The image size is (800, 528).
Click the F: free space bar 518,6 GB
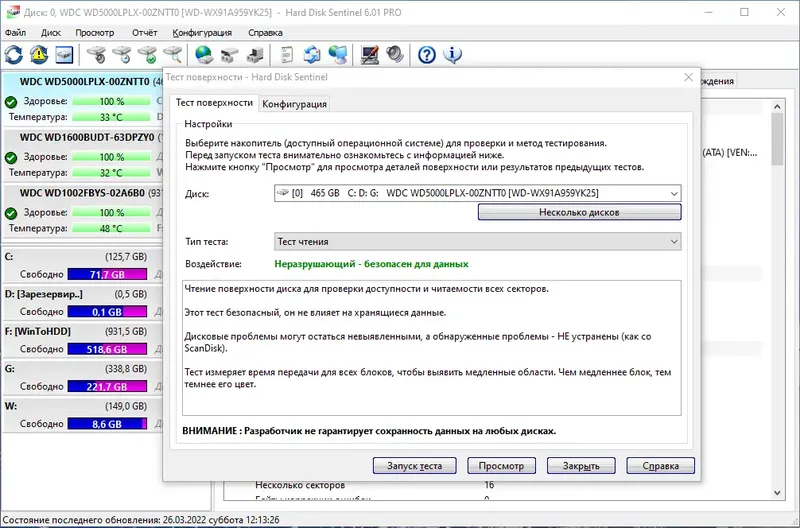click(x=107, y=349)
